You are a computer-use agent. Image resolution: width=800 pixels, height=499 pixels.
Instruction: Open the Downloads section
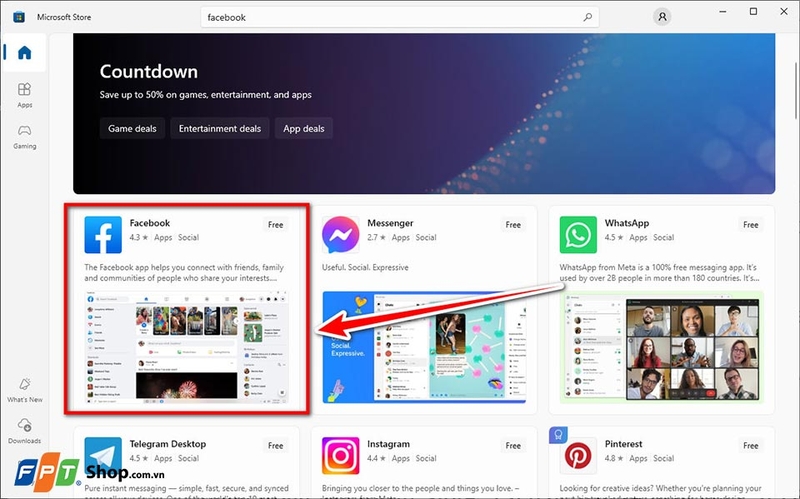pyautogui.click(x=24, y=431)
